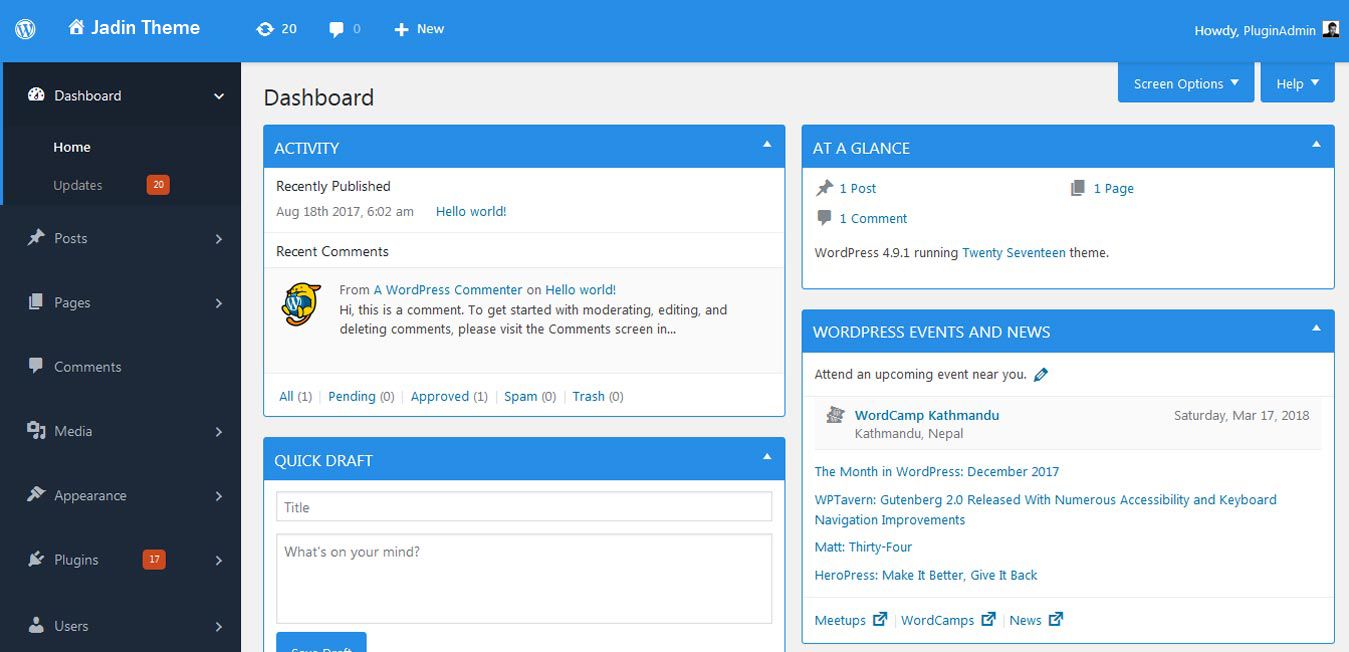Click the pushpin icon beside 1 Post
This screenshot has height=652, width=1349.
coord(824,188)
